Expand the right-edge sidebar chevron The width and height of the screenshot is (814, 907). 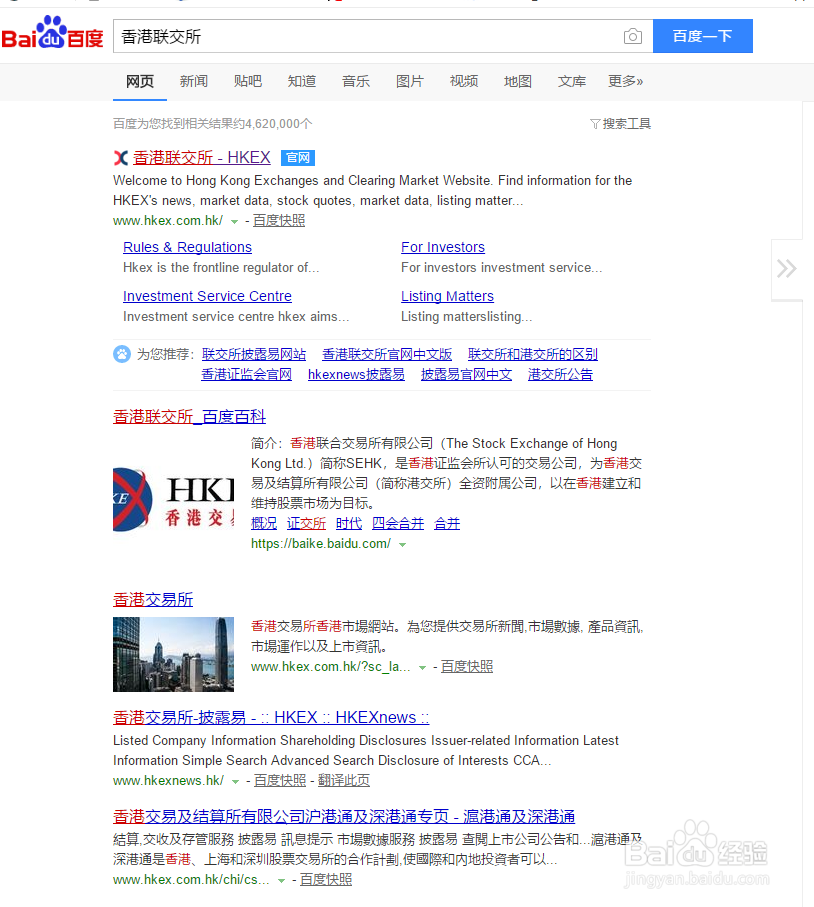point(786,268)
